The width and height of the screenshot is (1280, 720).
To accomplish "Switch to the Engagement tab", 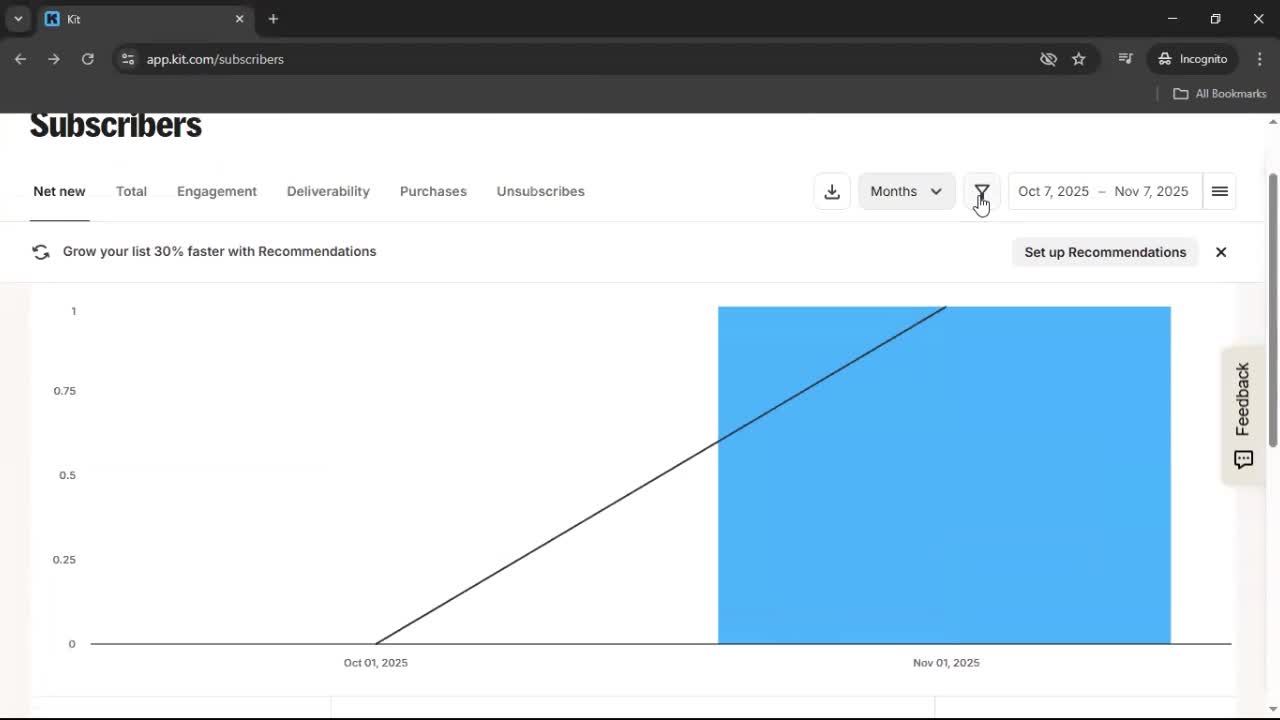I will click(x=216, y=191).
